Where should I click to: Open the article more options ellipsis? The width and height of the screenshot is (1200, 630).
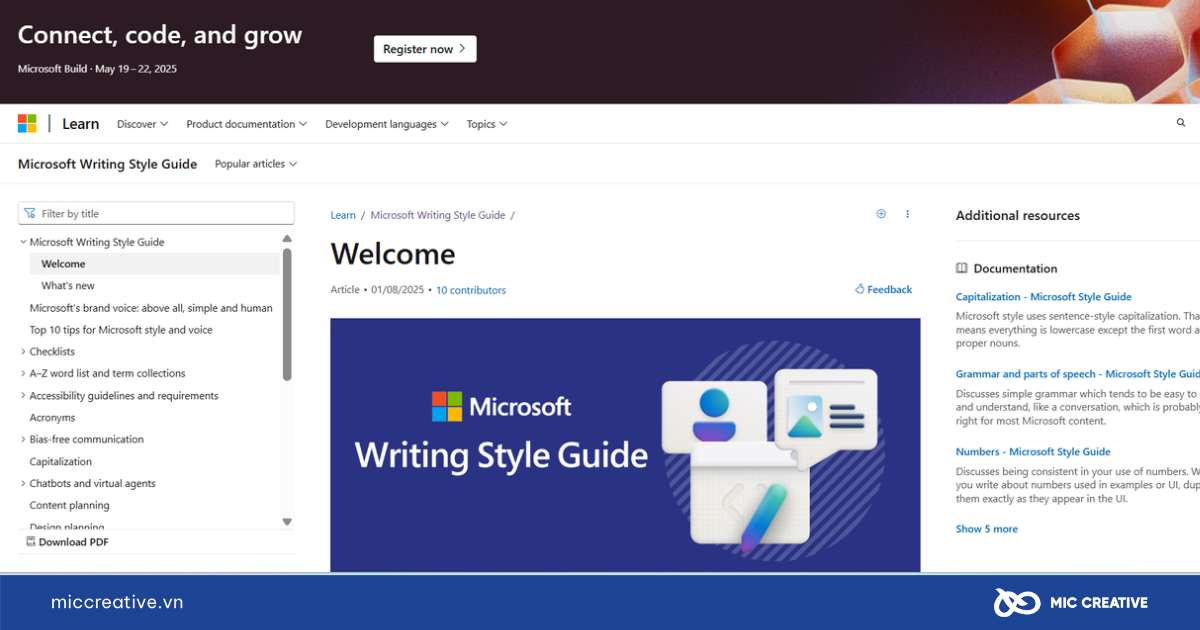pos(907,214)
